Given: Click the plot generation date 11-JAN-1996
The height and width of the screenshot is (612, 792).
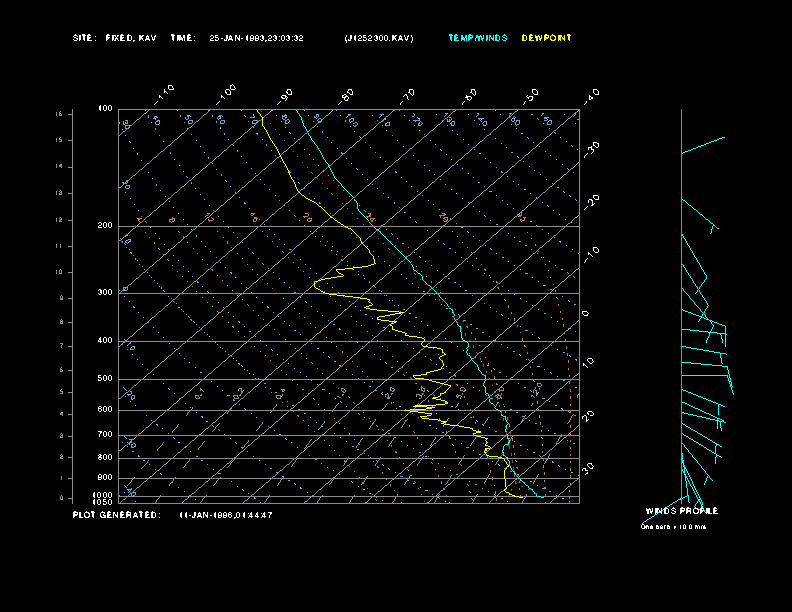Looking at the screenshot, I should [226, 515].
